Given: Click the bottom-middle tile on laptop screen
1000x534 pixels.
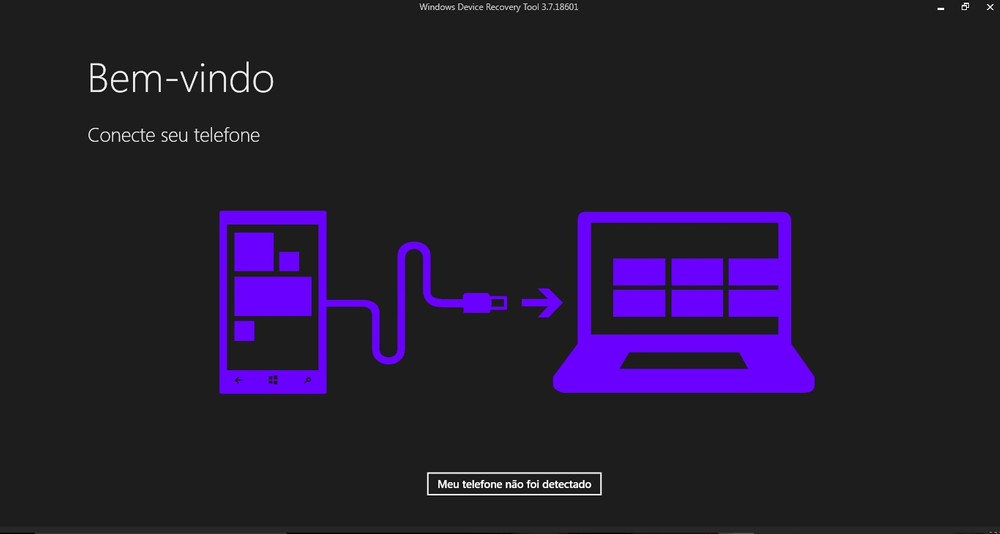Looking at the screenshot, I should (697, 302).
